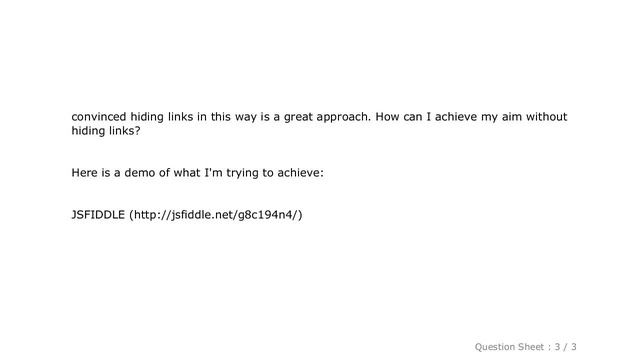Viewport: 640px width, 360px height.
Task: Click the word 'without' at line end
Action: point(547,117)
